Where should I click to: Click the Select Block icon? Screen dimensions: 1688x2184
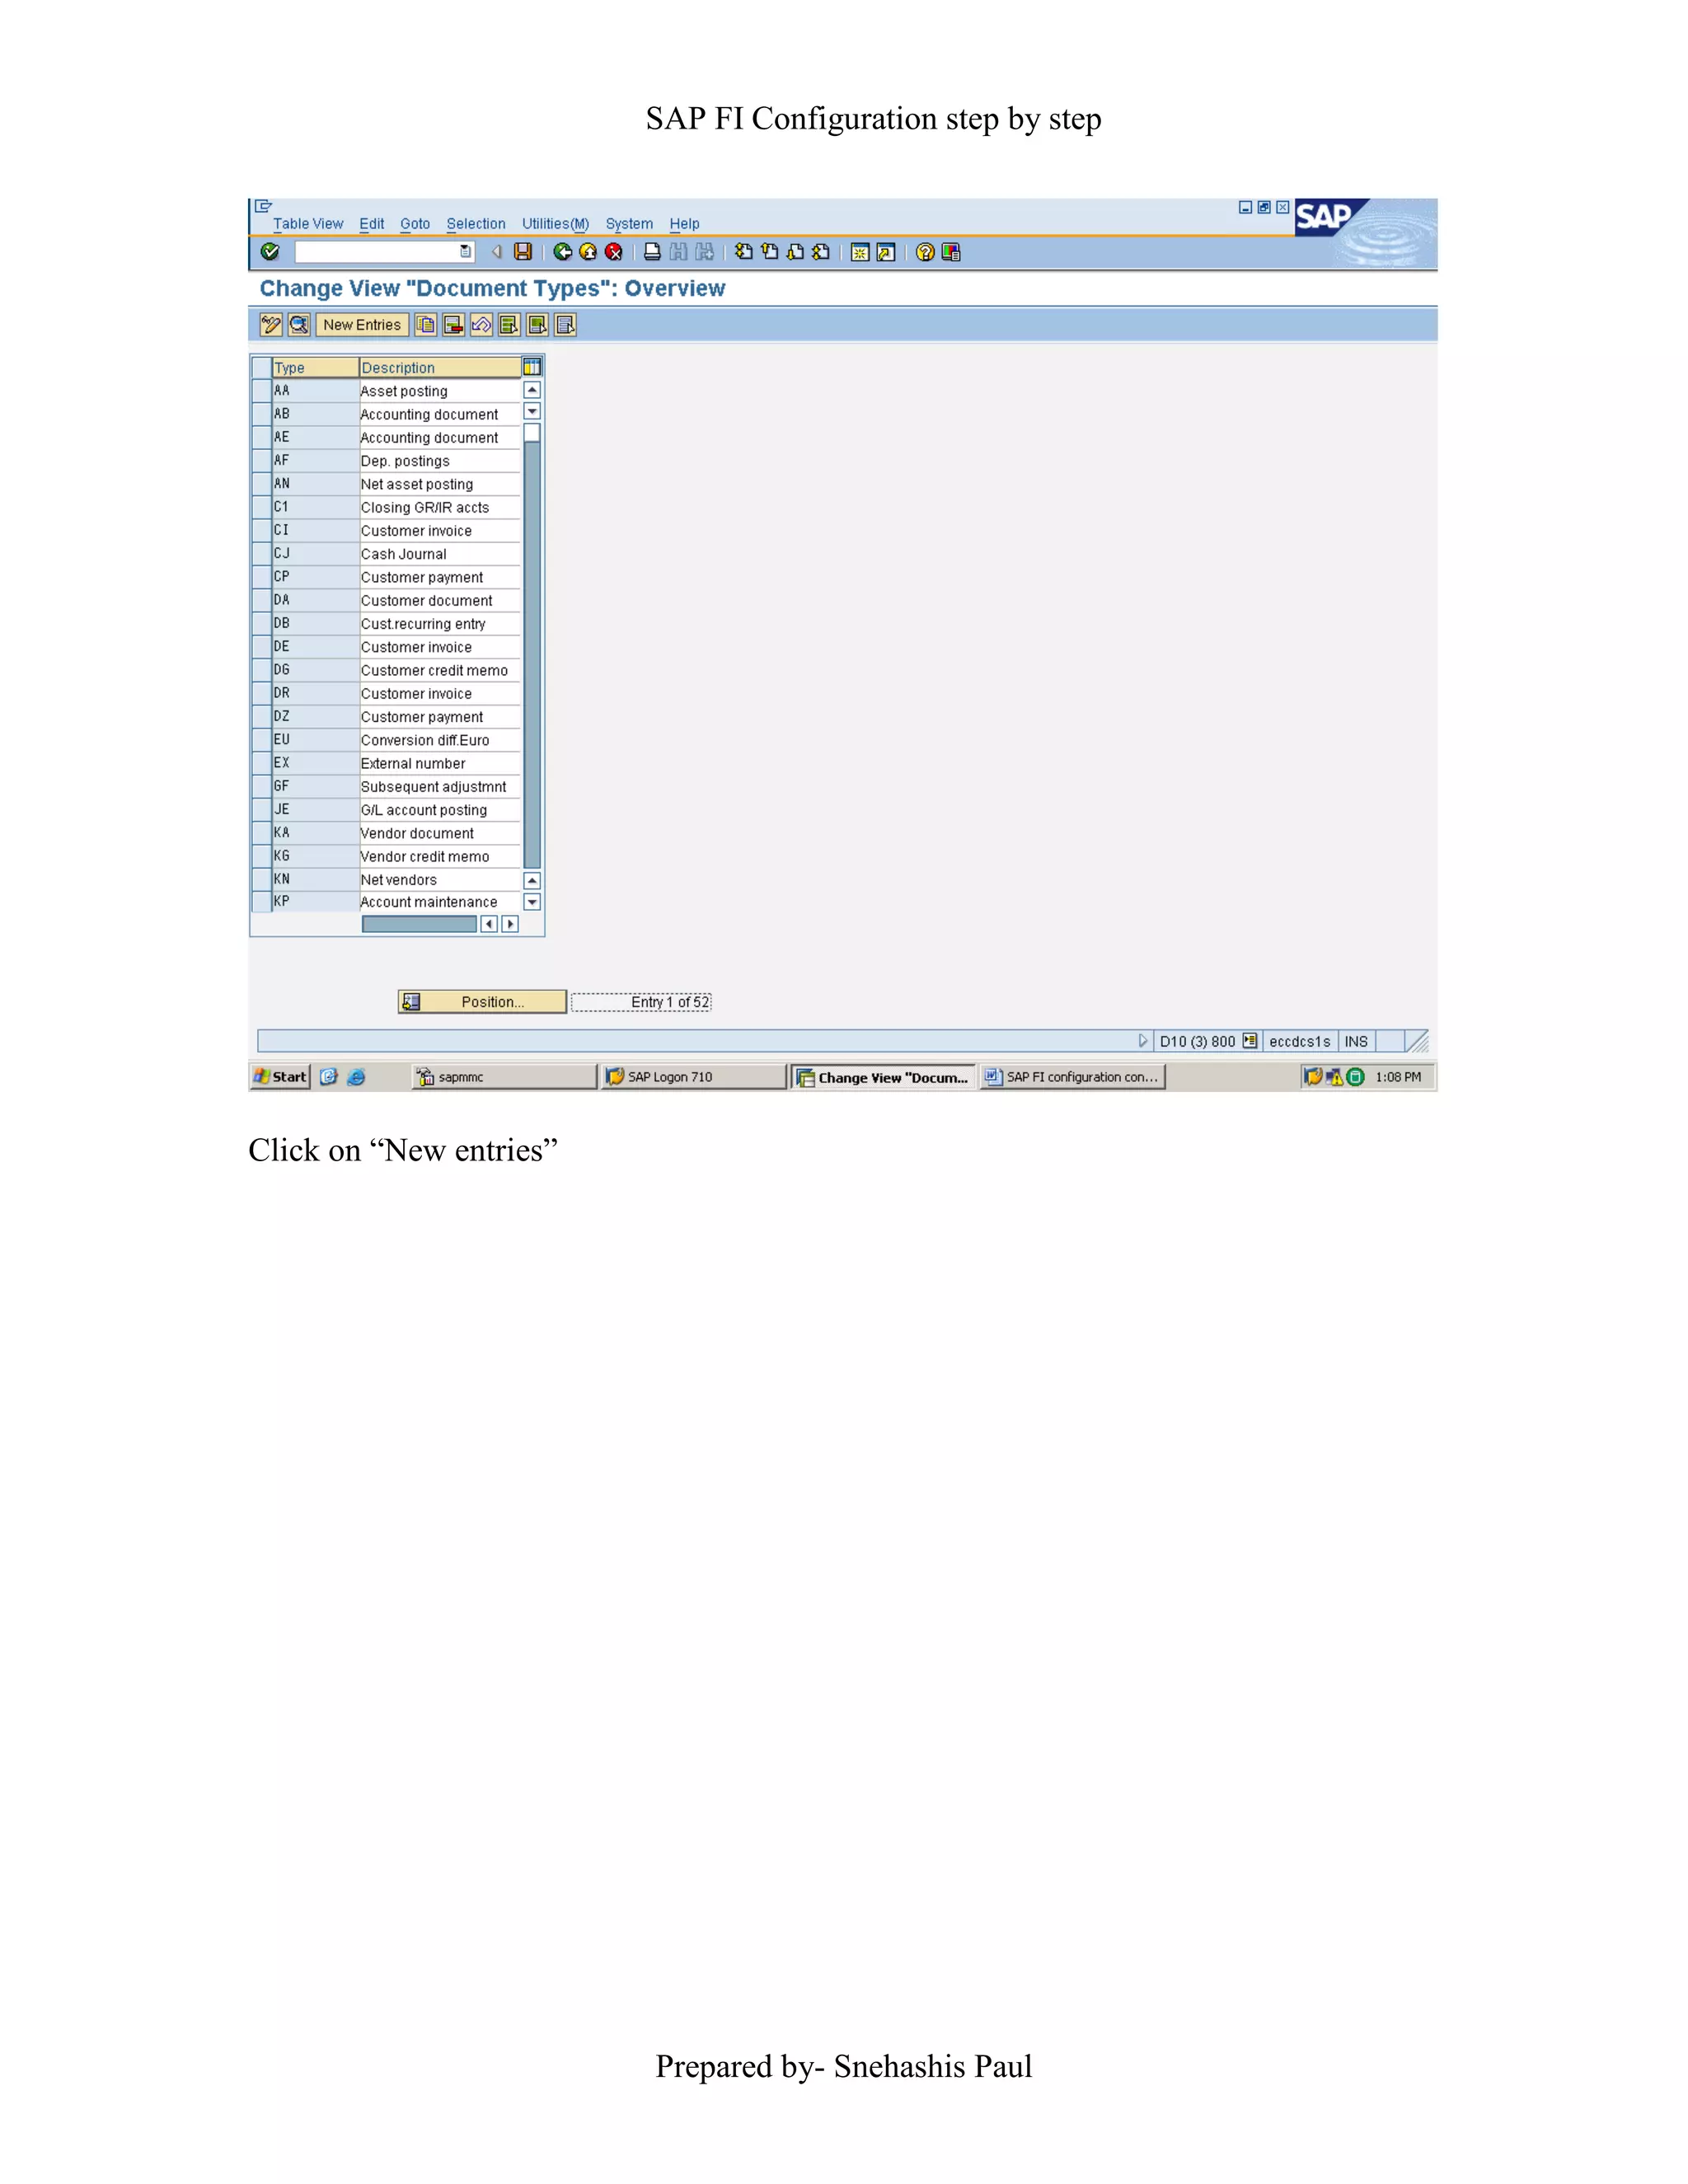pyautogui.click(x=537, y=325)
